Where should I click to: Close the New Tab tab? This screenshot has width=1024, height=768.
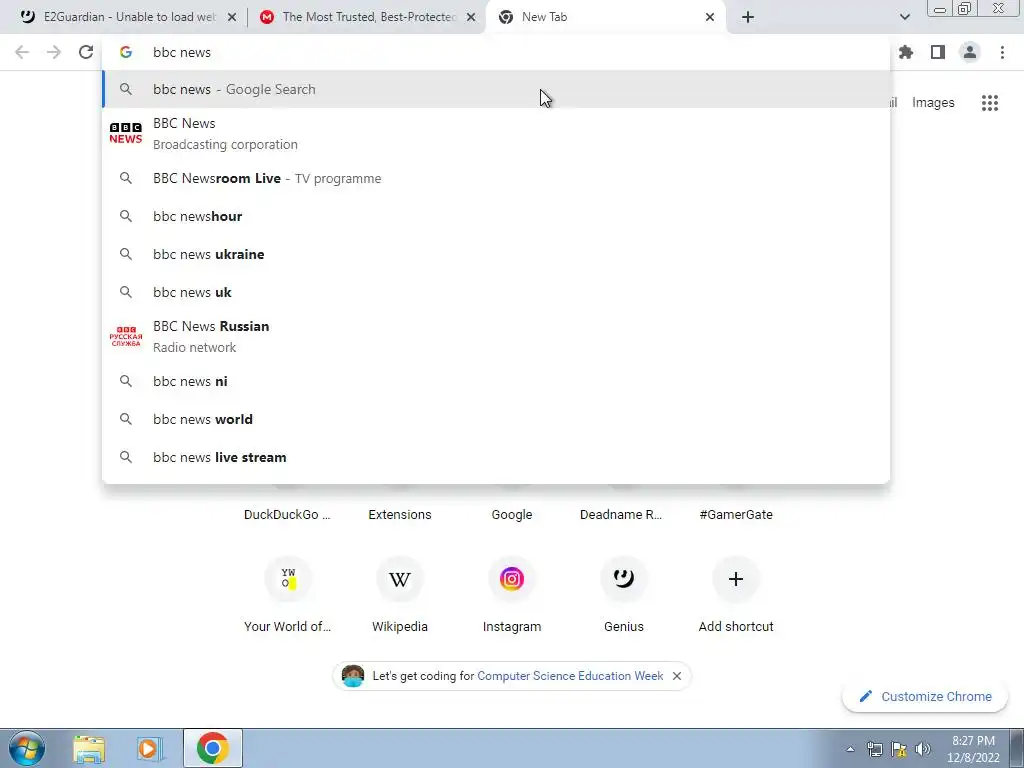tap(710, 18)
